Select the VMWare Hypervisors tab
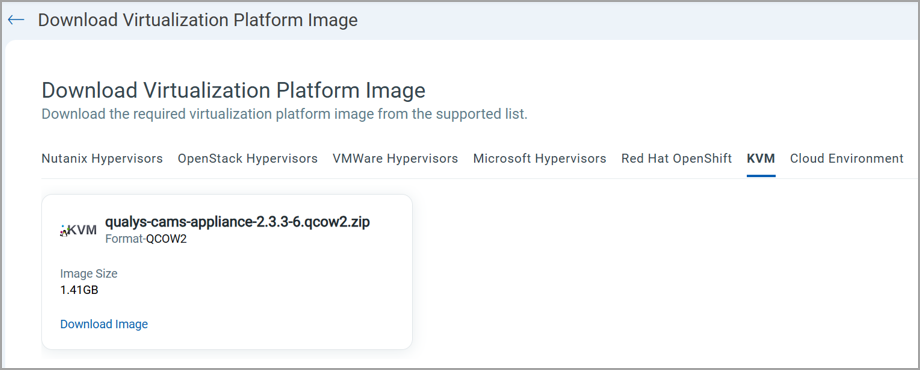920x370 pixels. point(395,158)
